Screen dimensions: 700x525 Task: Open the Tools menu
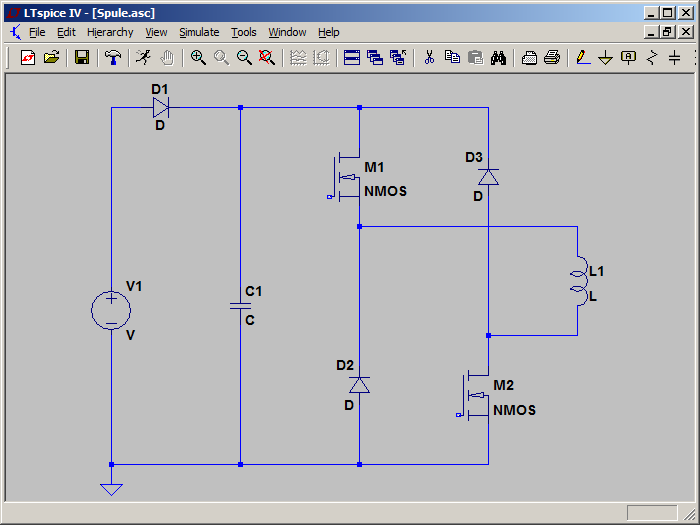[x=243, y=32]
